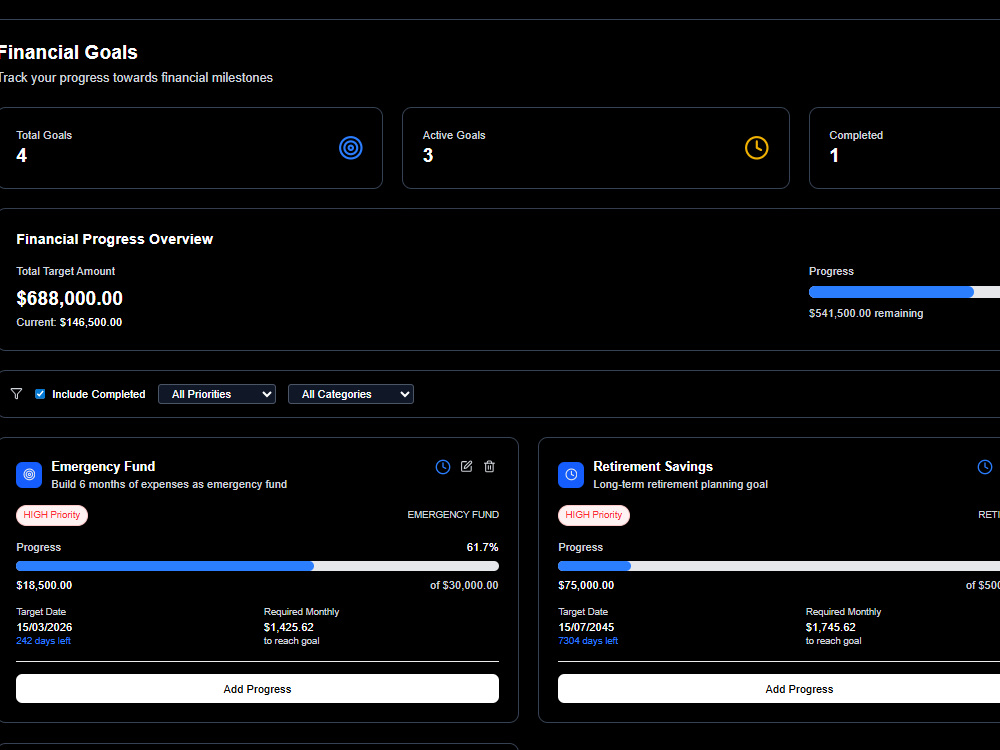Click the Financial Goals page heading
The image size is (1000, 750).
68,52
